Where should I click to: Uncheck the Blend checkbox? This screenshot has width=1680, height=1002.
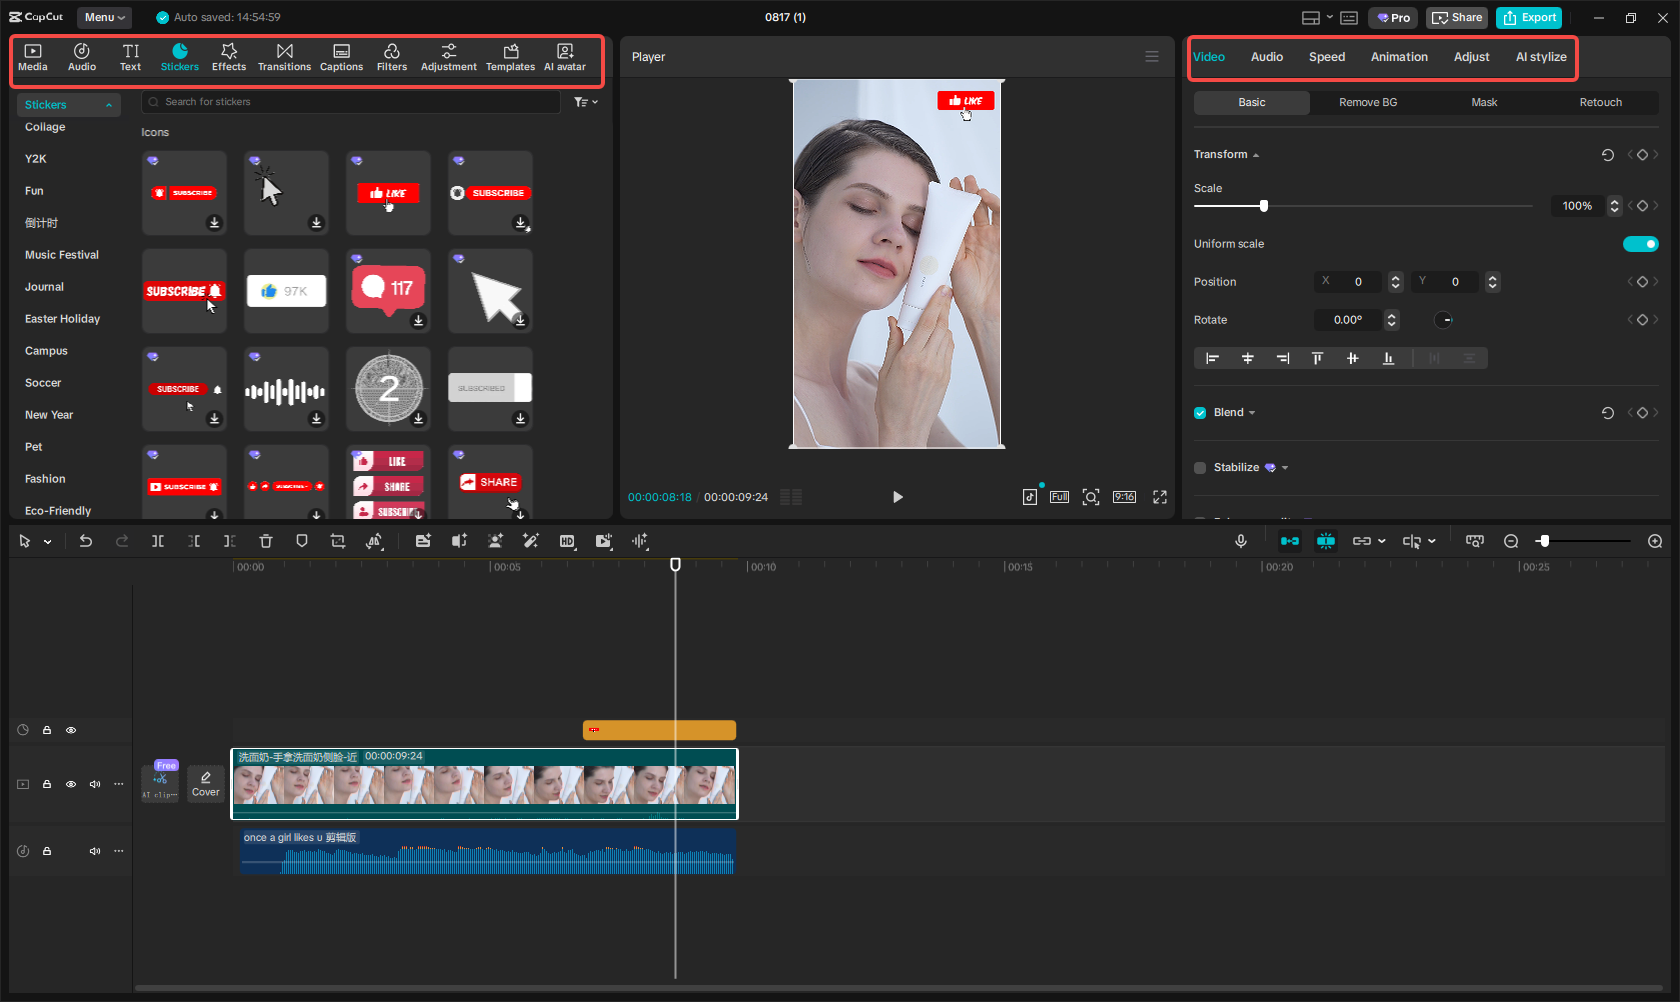tap(1200, 413)
